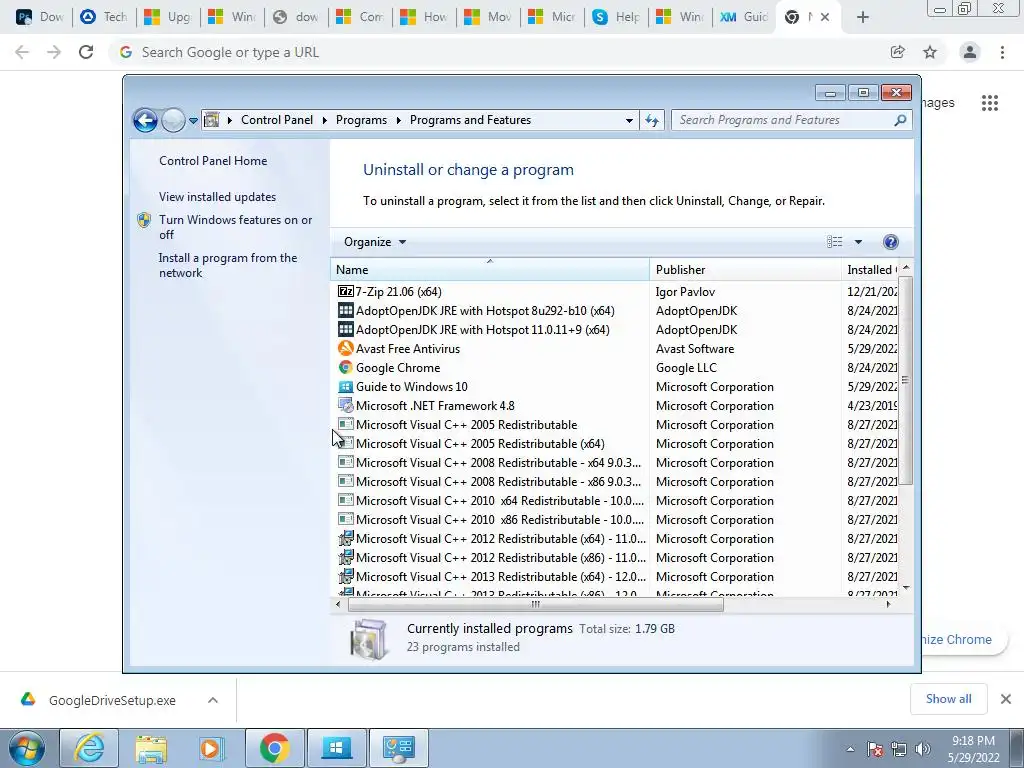Open the Chrome profile avatar

pos(970,52)
